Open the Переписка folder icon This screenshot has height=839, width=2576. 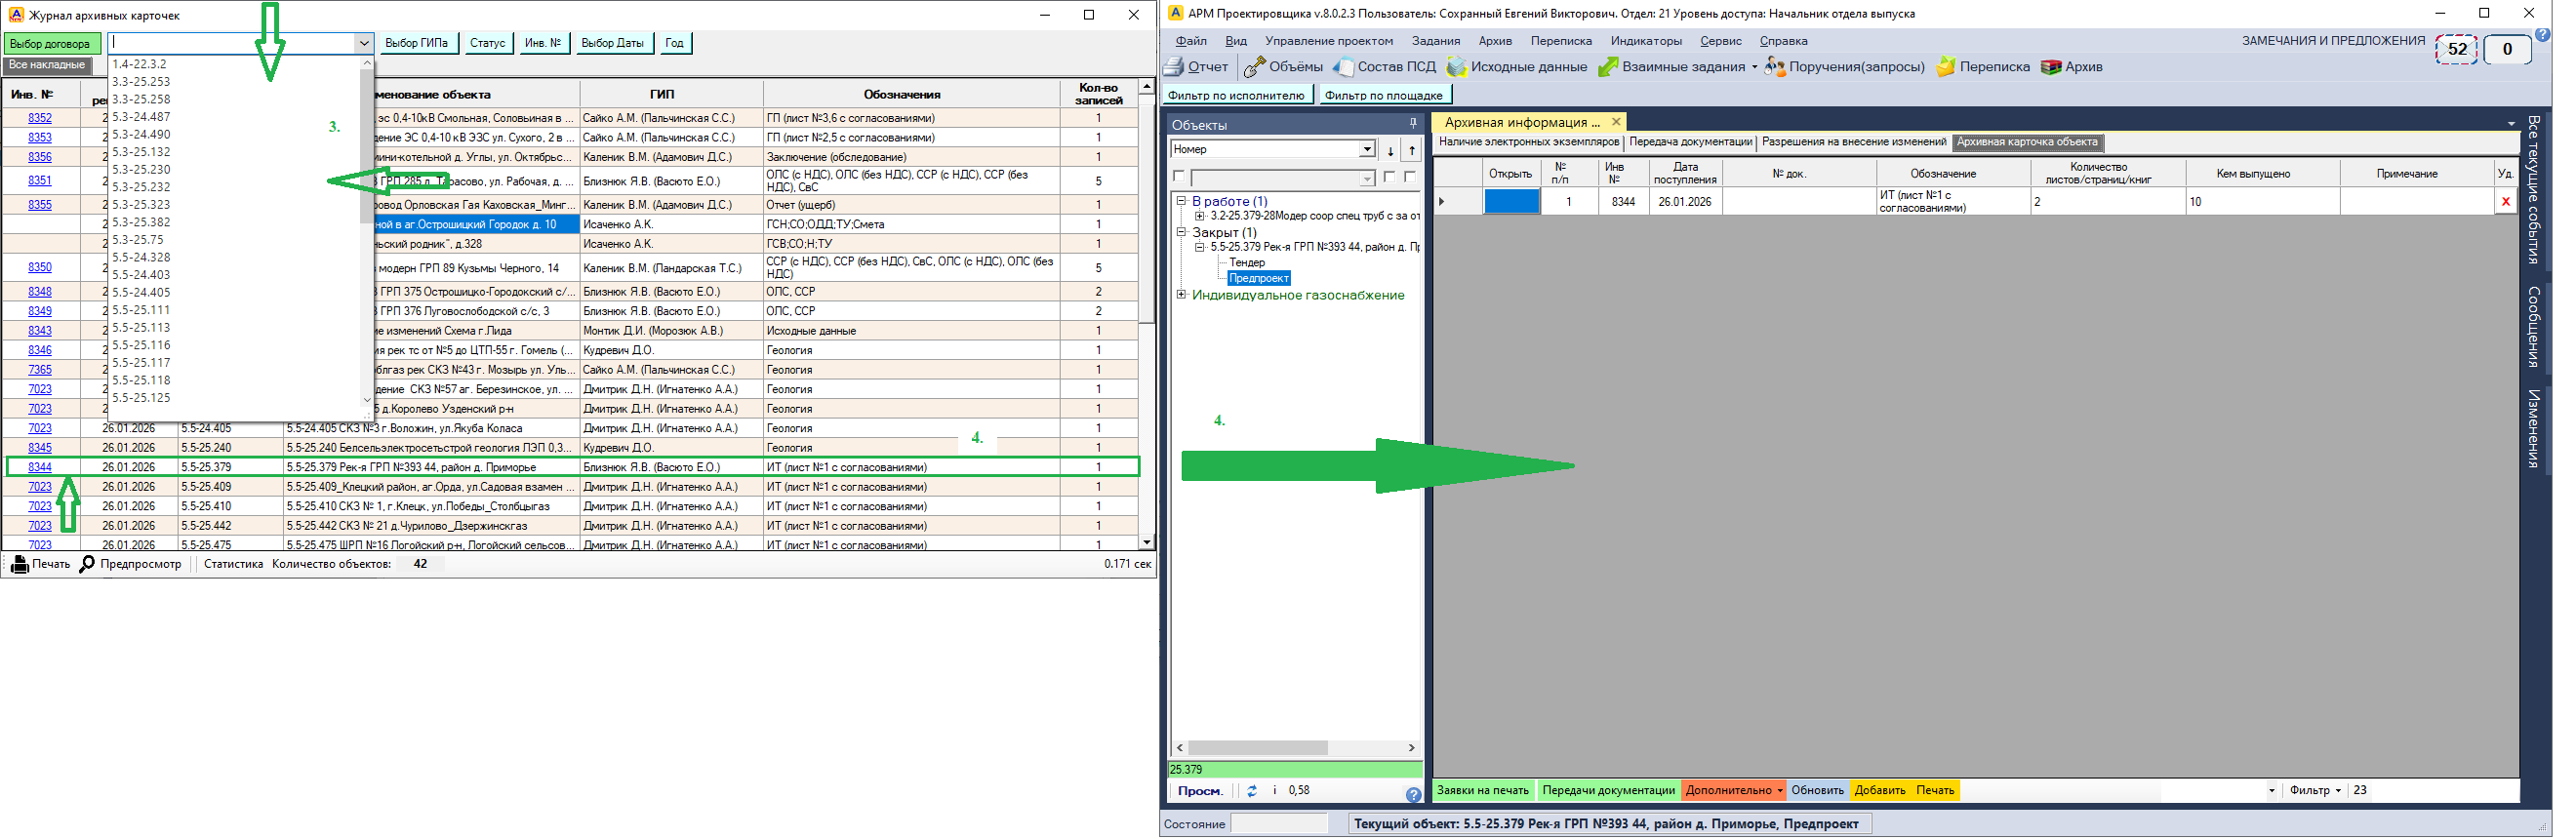(1945, 67)
